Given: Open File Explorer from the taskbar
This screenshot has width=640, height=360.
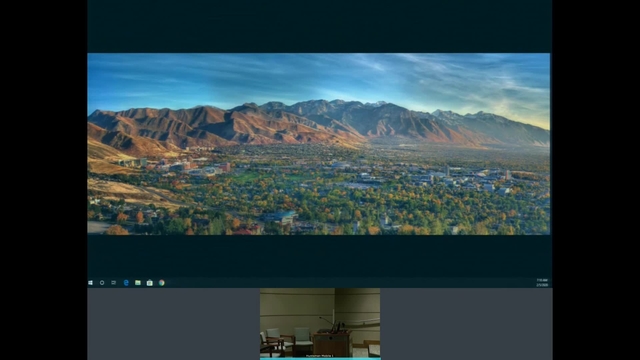Looking at the screenshot, I should [x=138, y=282].
